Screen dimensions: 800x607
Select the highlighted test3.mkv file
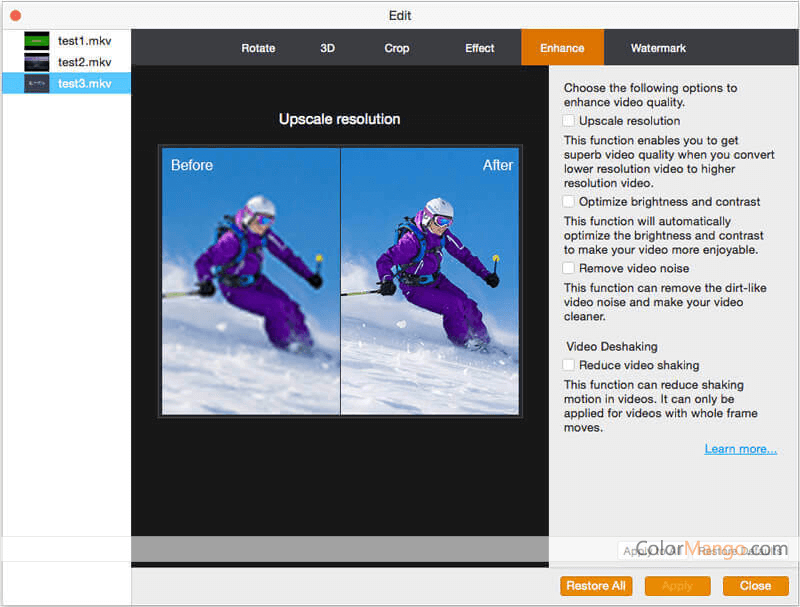pos(84,83)
